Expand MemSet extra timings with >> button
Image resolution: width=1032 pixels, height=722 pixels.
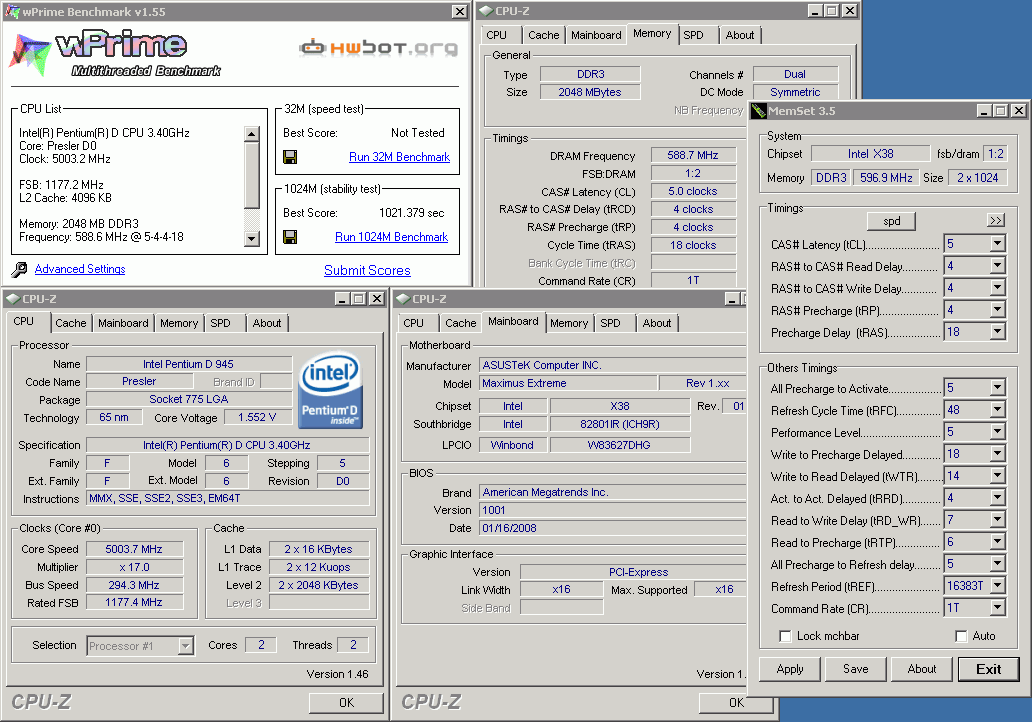click(x=996, y=220)
